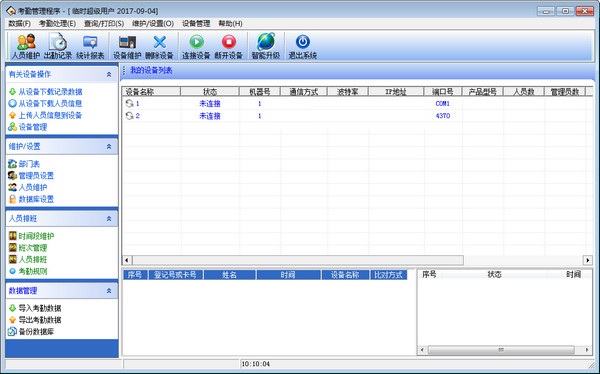Click the 管理员数 column header
The height and width of the screenshot is (374, 600).
(565, 91)
